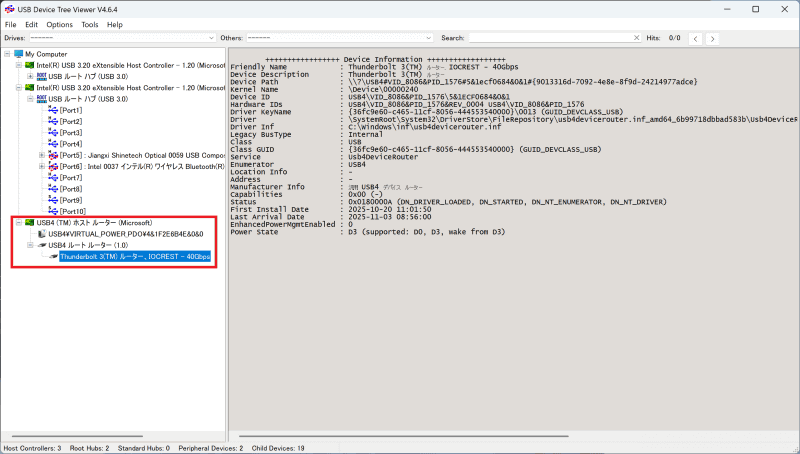Select [Port1] label in tree
The width and height of the screenshot is (800, 454).
click(71, 110)
